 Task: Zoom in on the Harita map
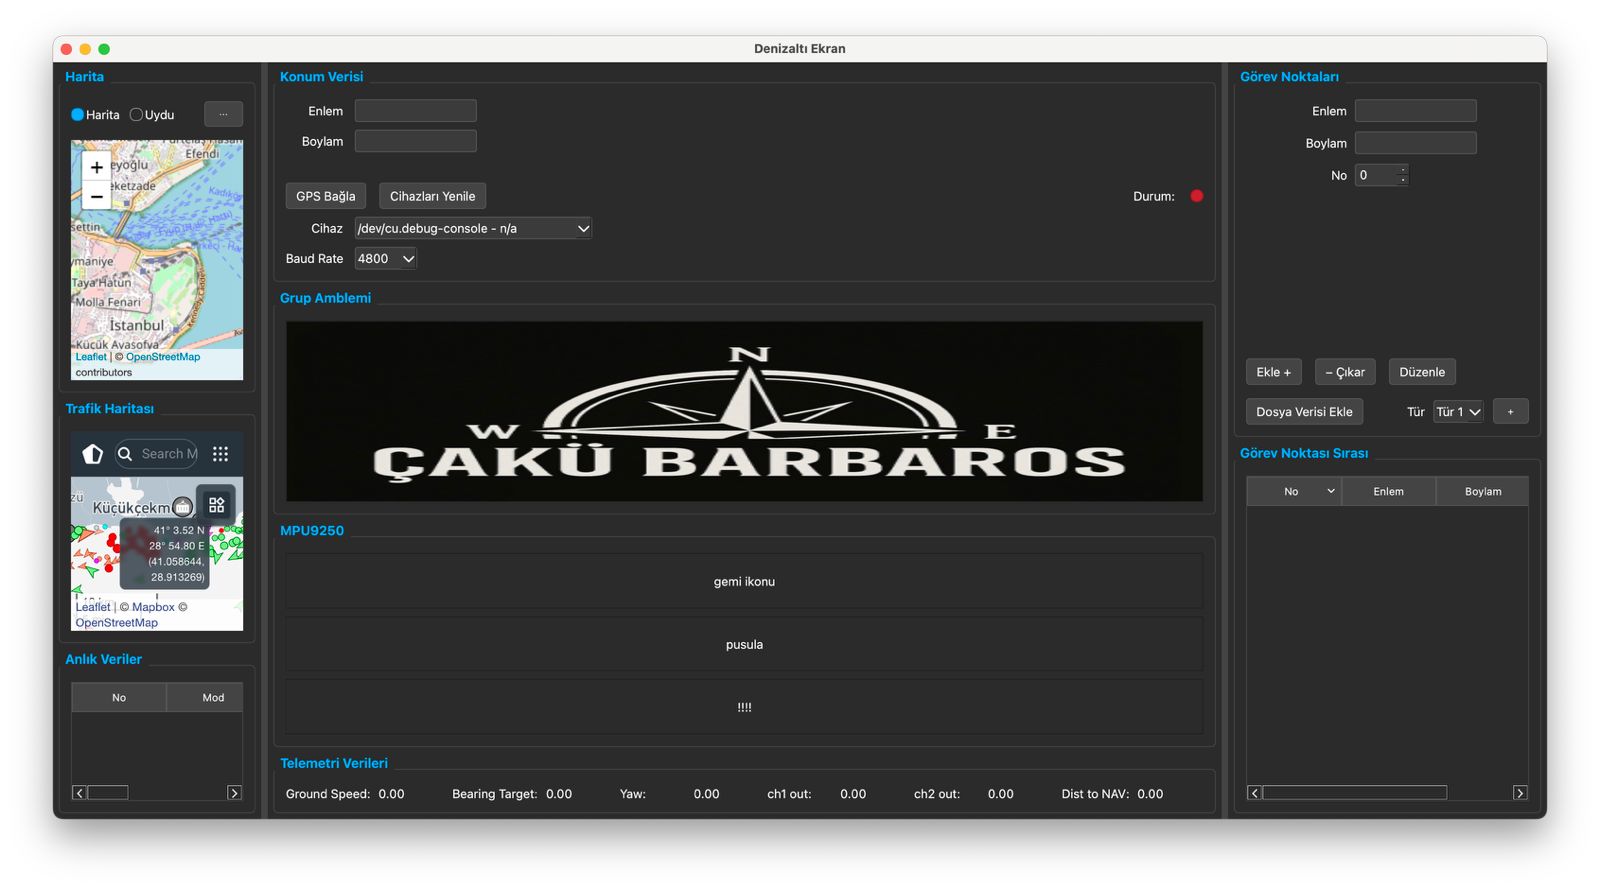(97, 168)
